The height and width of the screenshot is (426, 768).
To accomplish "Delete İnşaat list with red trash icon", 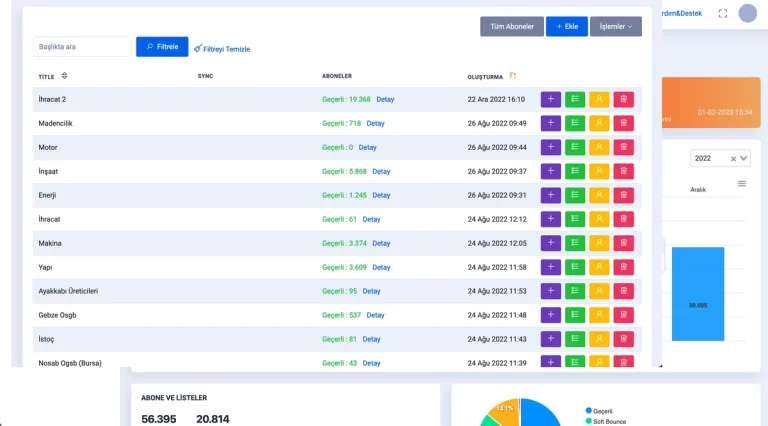I will pyautogui.click(x=624, y=171).
